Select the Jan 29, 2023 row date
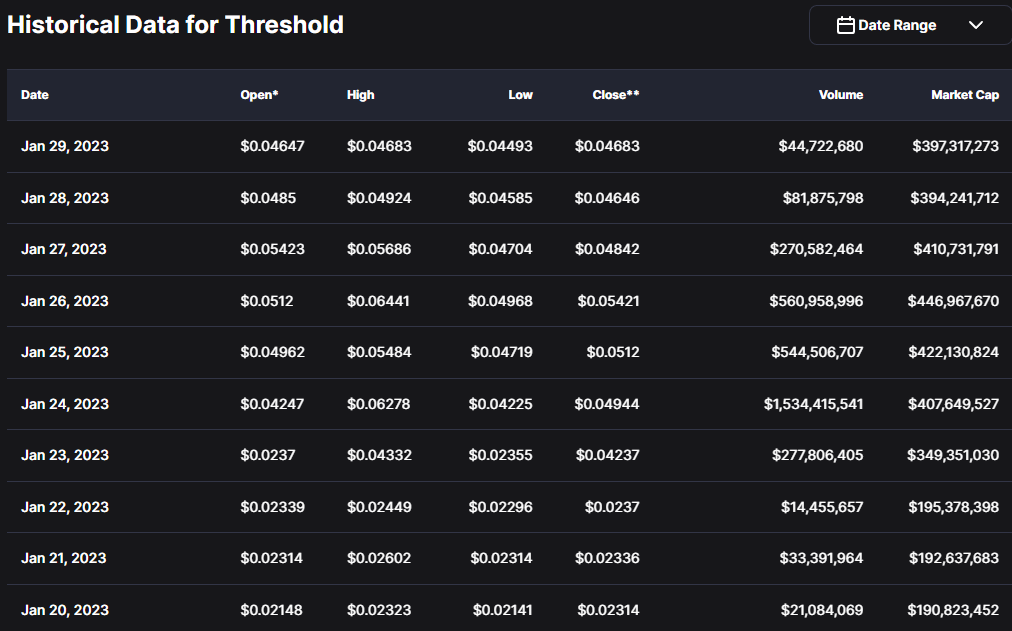 click(x=65, y=146)
